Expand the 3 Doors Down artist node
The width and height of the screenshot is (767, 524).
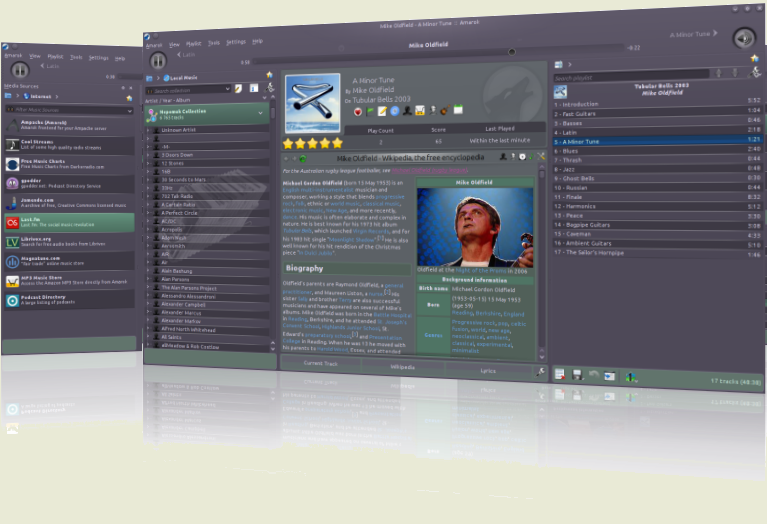coord(148,155)
